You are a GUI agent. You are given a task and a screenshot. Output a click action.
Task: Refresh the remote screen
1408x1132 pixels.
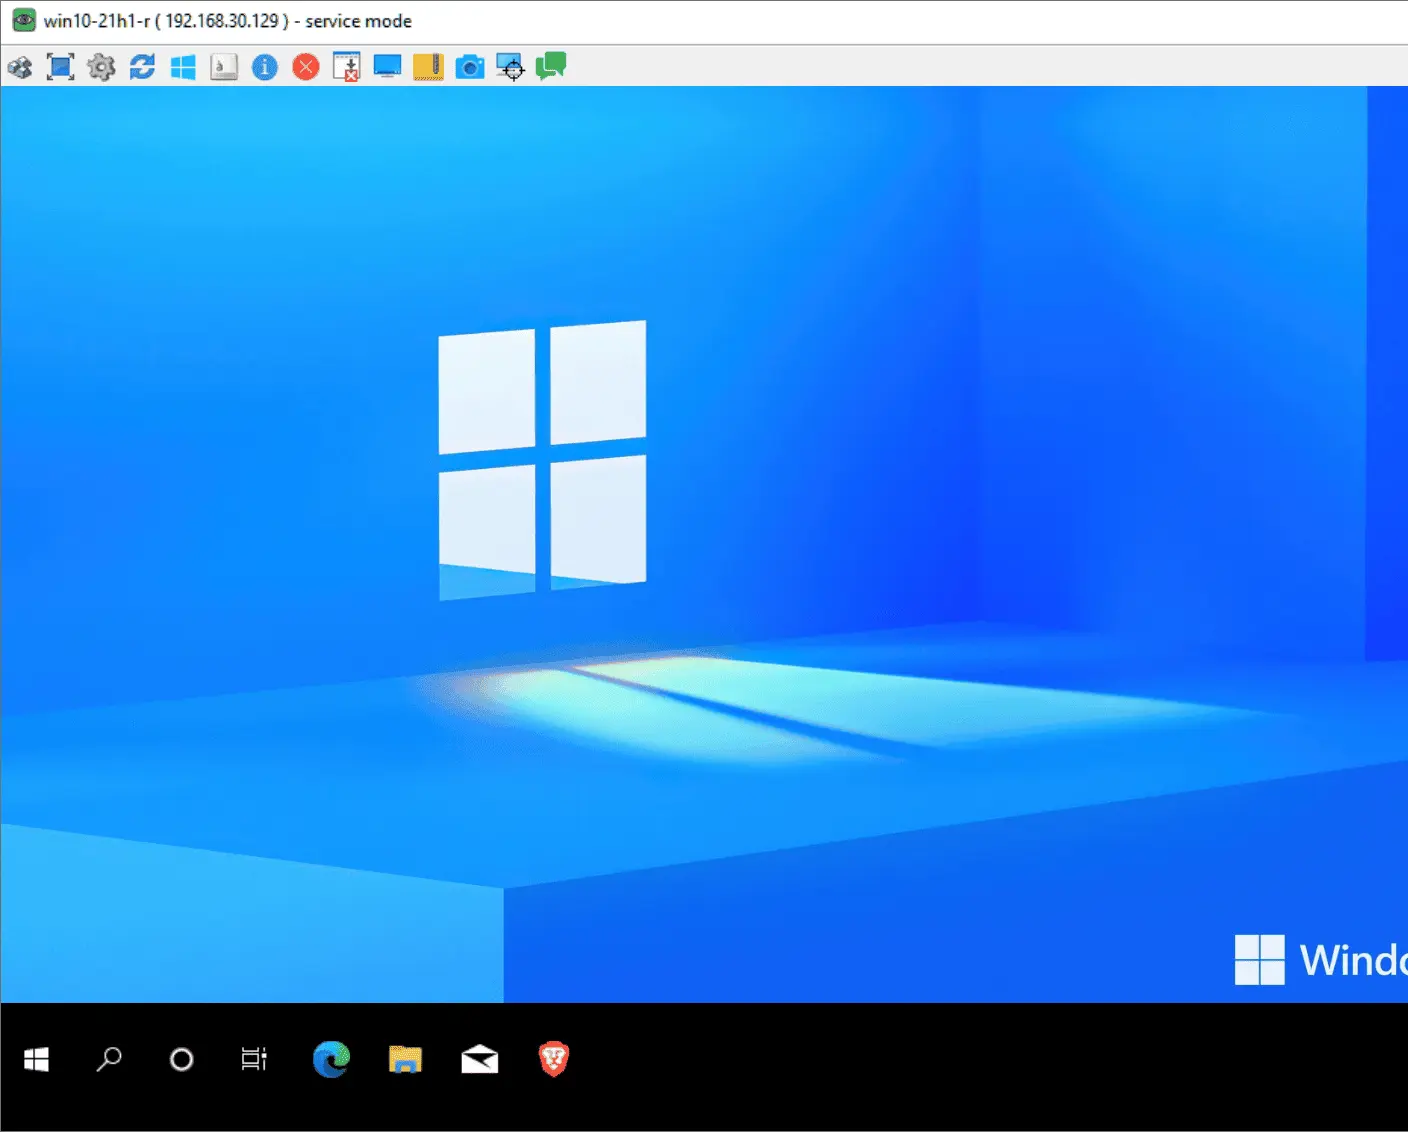coord(142,67)
